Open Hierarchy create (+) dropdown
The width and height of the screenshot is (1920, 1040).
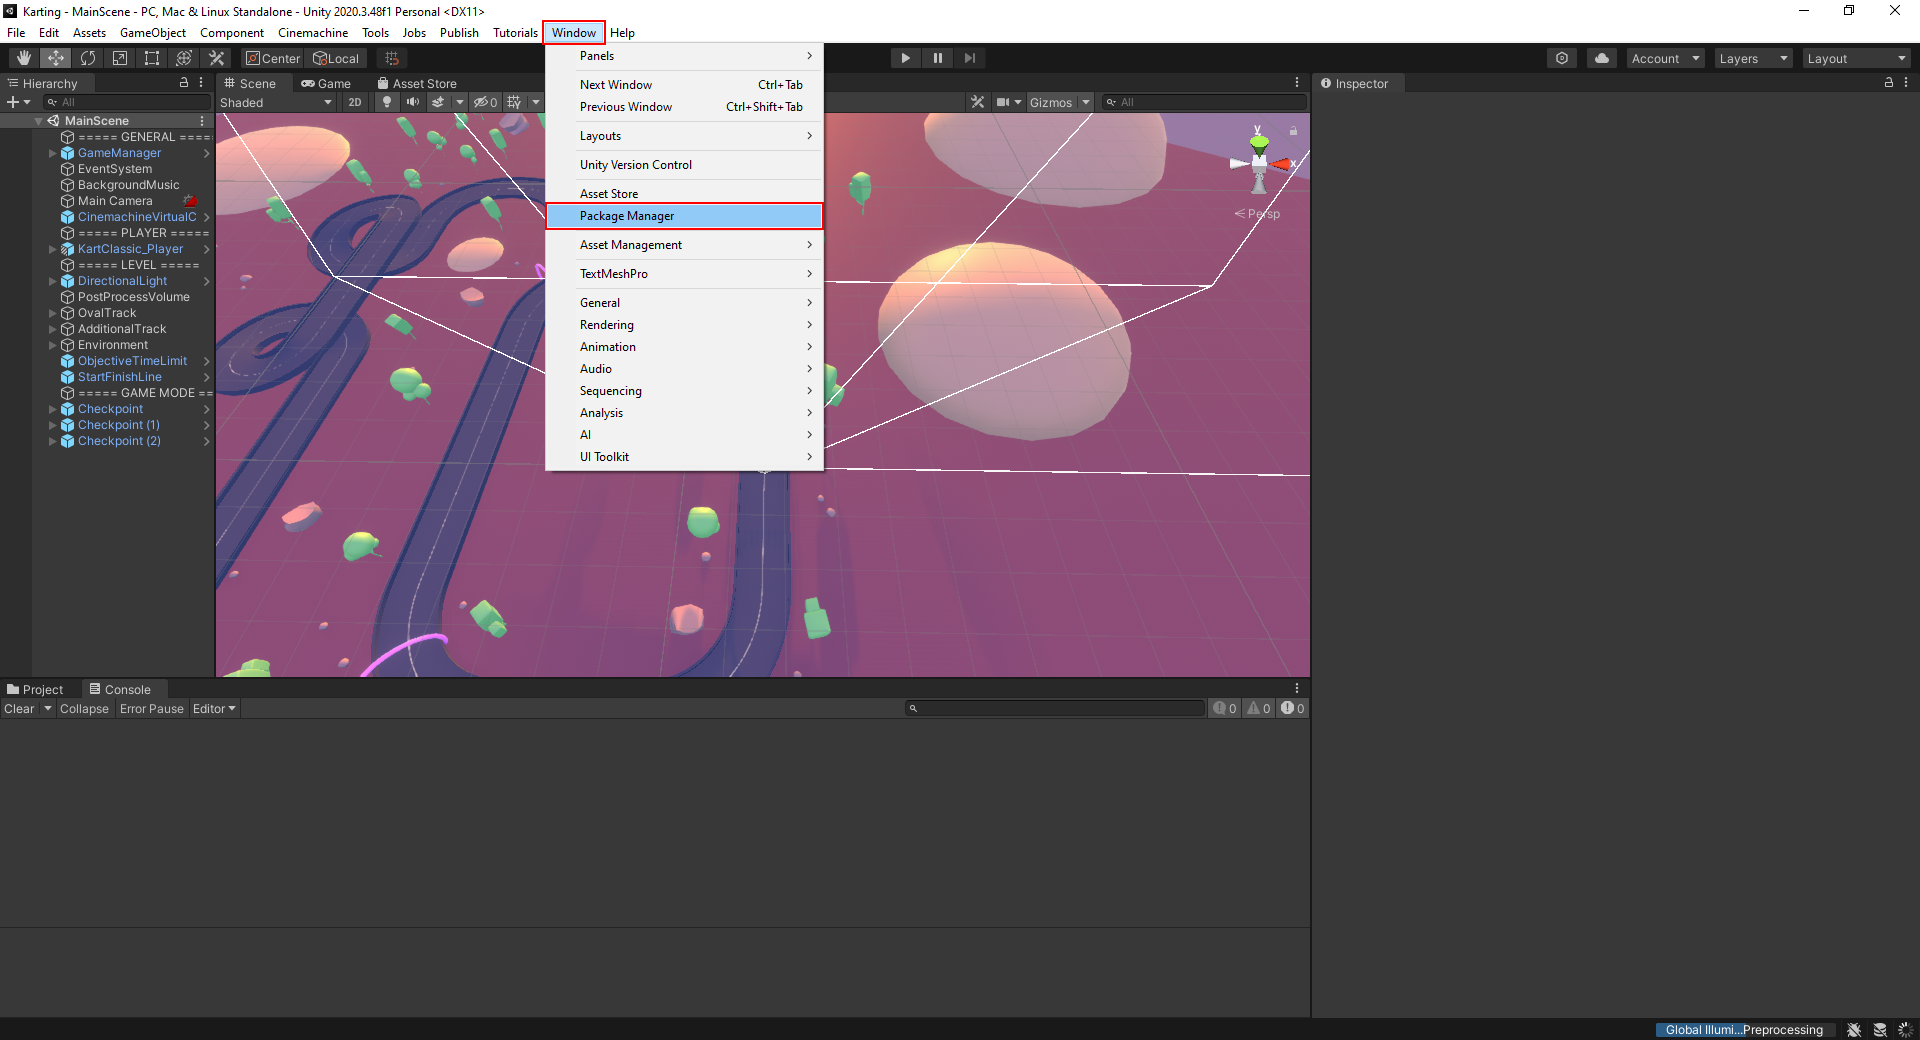(x=18, y=102)
